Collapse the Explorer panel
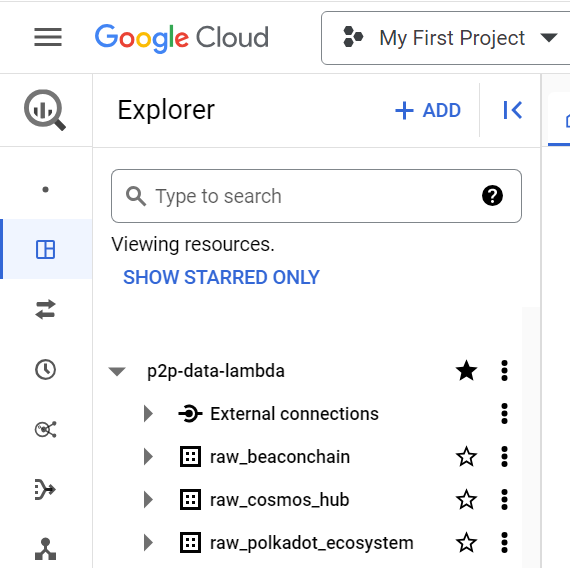 click(x=513, y=110)
